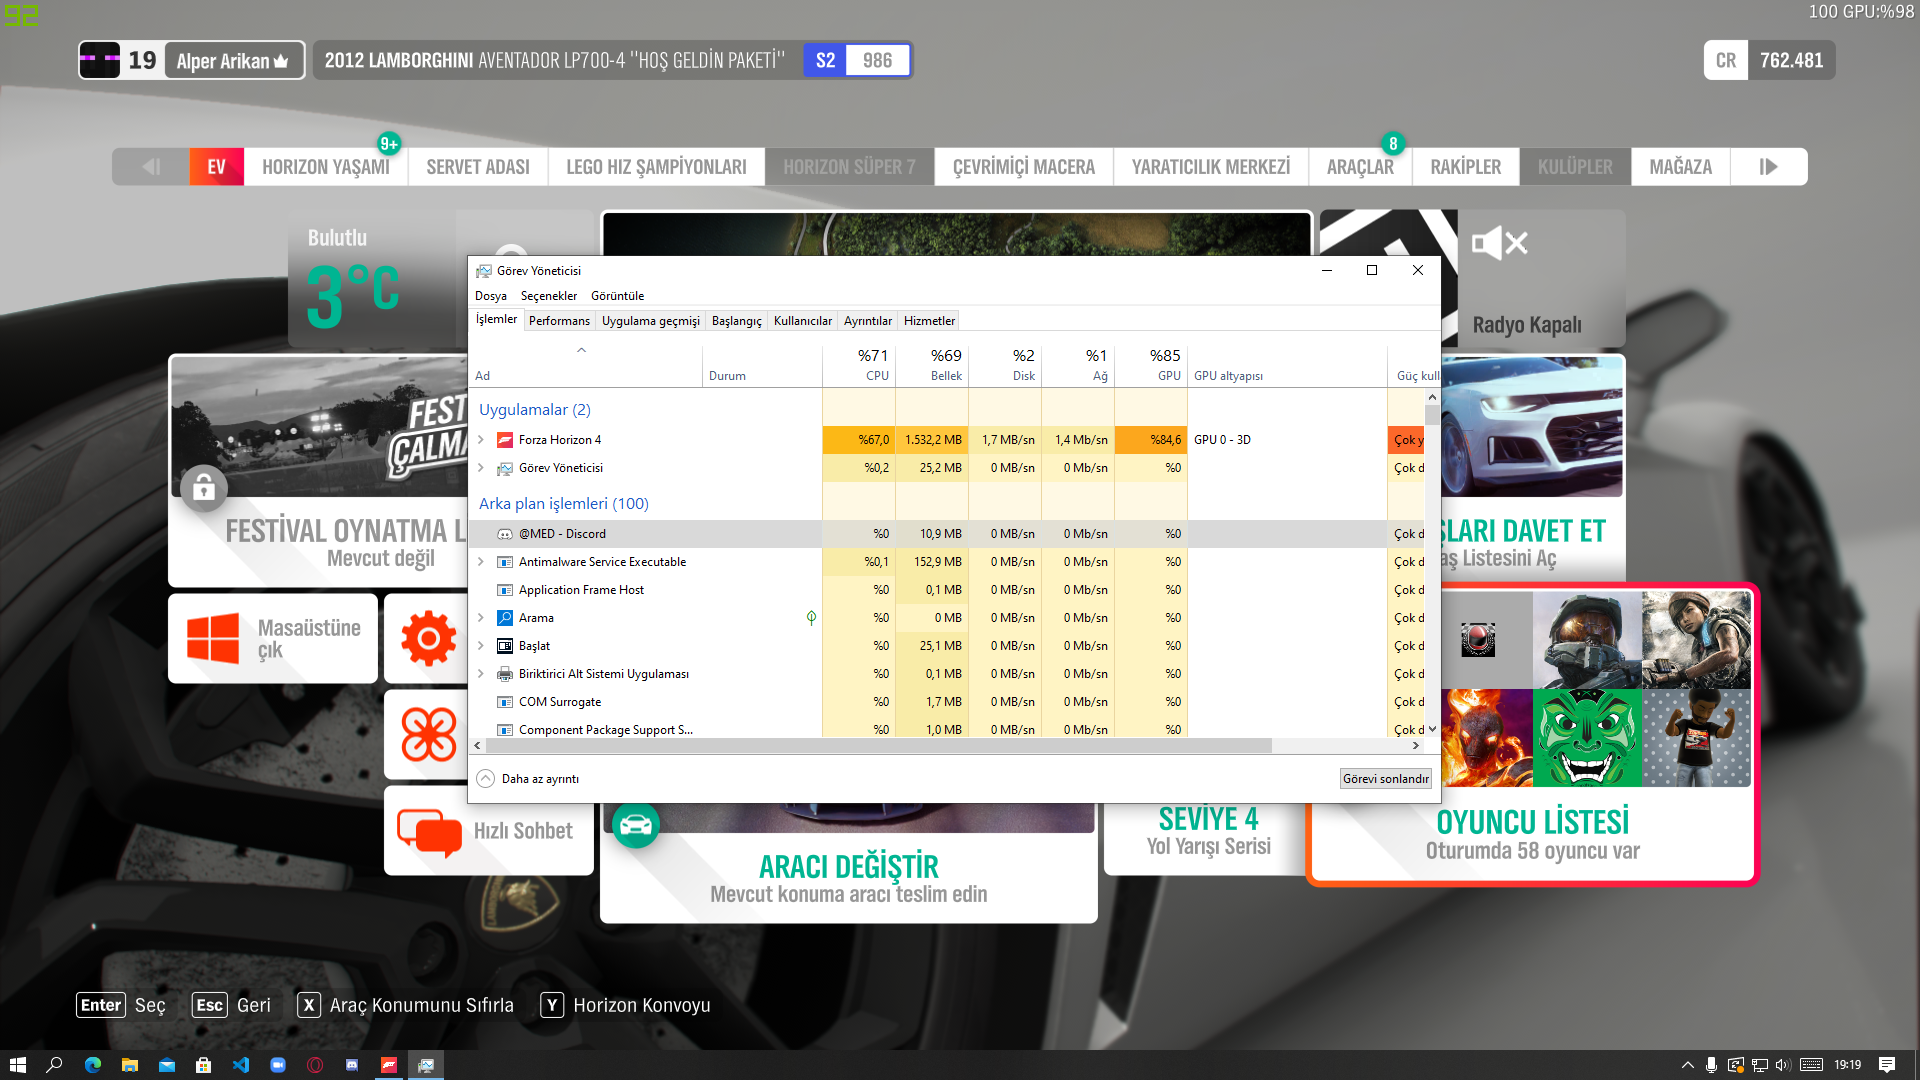Click the Görevi sonlandır button
Viewport: 1920px width, 1080px height.
[1385, 779]
